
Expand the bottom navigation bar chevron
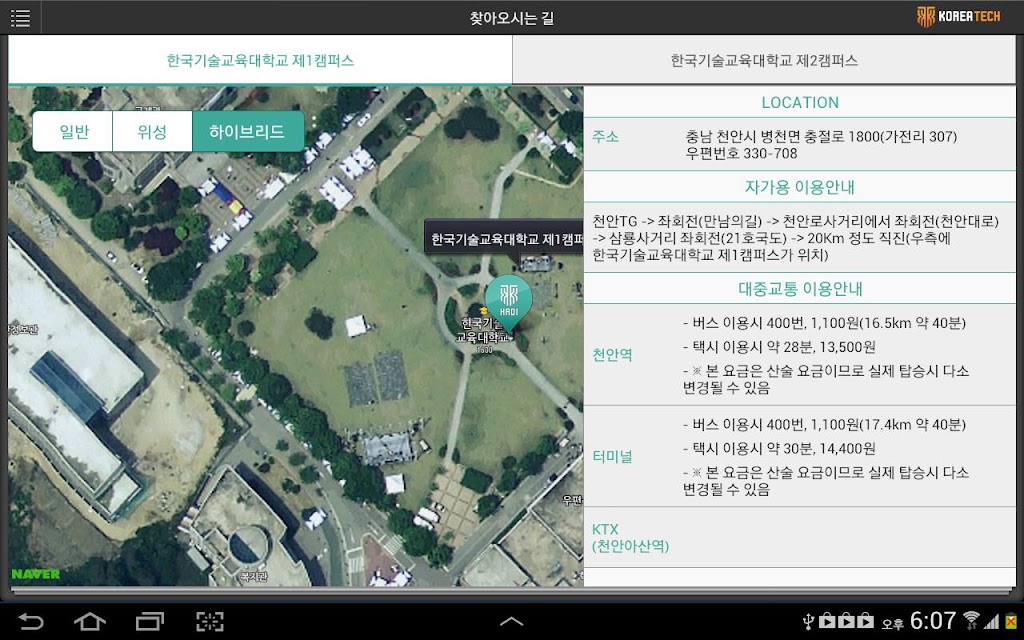click(x=511, y=621)
